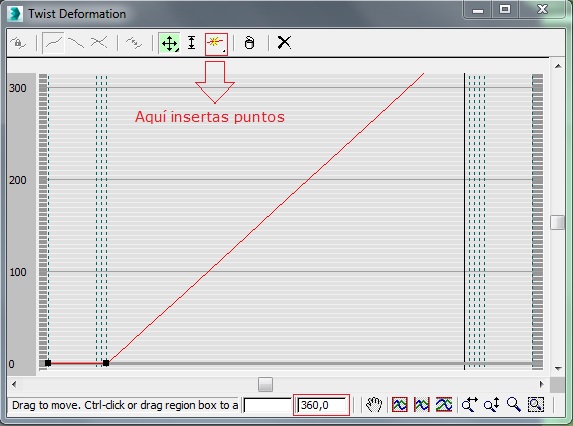Select the Display XY Axes curve button
The image size is (573, 426).
pyautogui.click(x=99, y=43)
